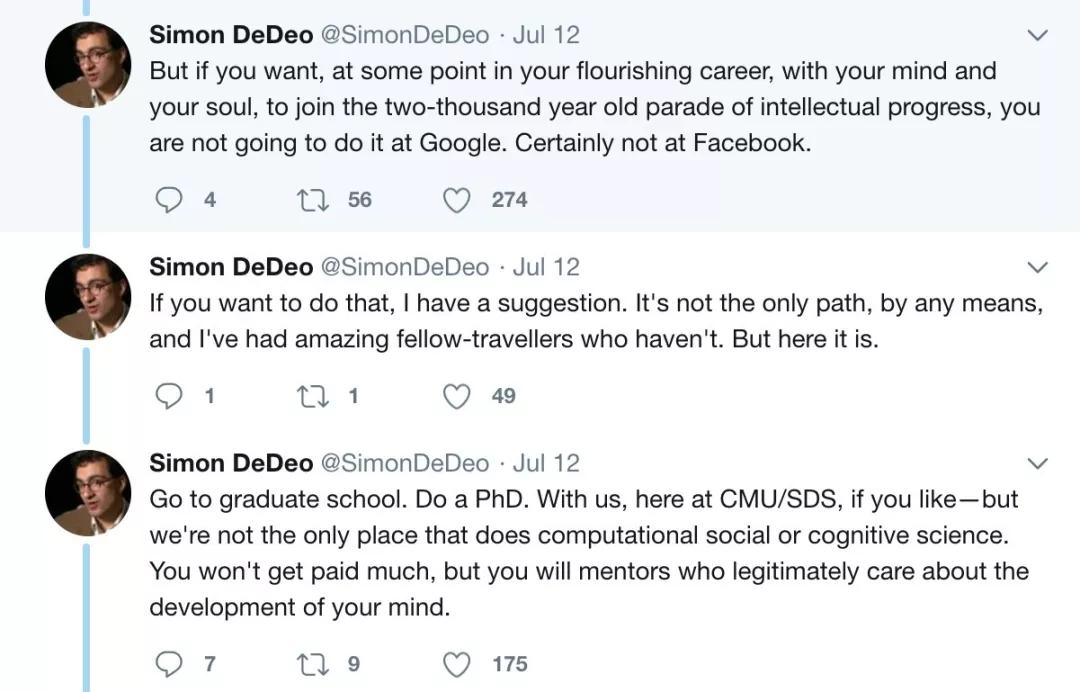Like the tweet with 175 likes
1080x692 pixels.
click(x=457, y=663)
